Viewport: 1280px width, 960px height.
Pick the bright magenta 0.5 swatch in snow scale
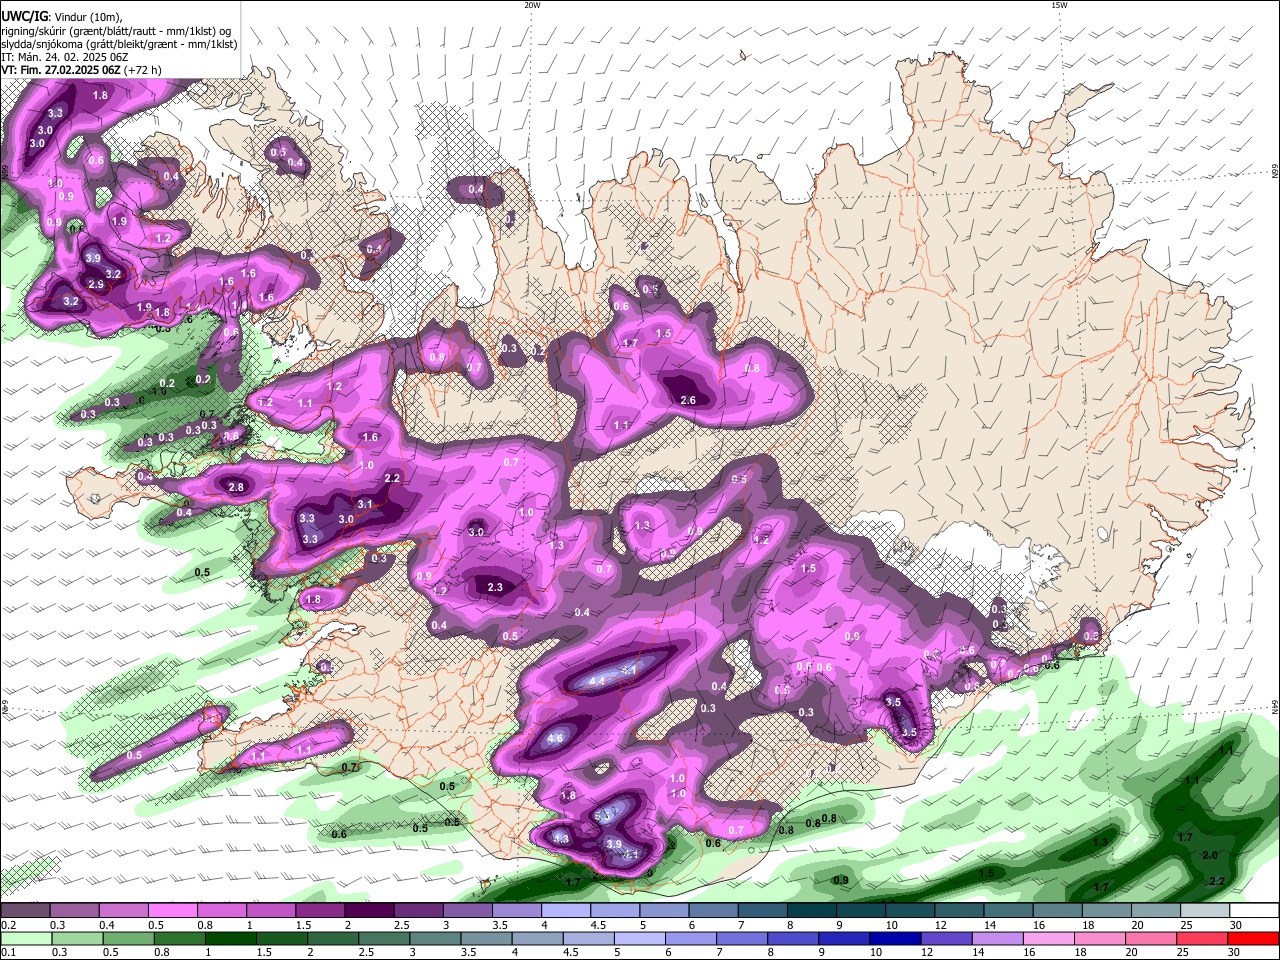(172, 911)
